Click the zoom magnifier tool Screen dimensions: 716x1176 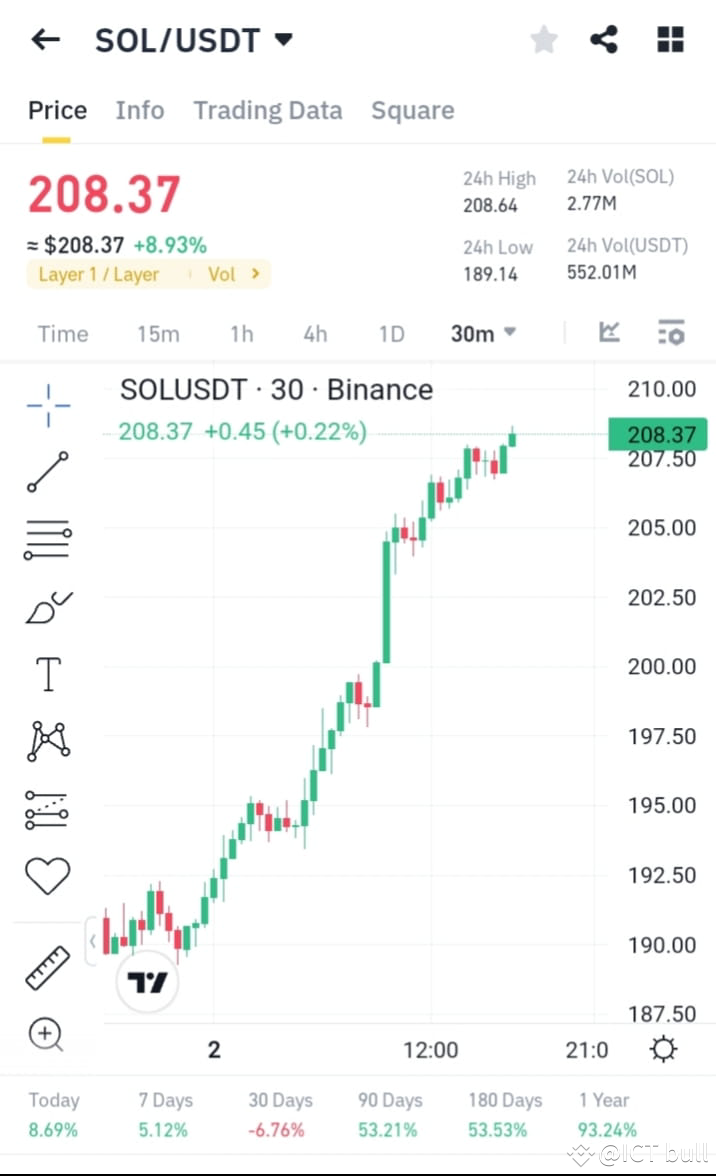point(47,1034)
